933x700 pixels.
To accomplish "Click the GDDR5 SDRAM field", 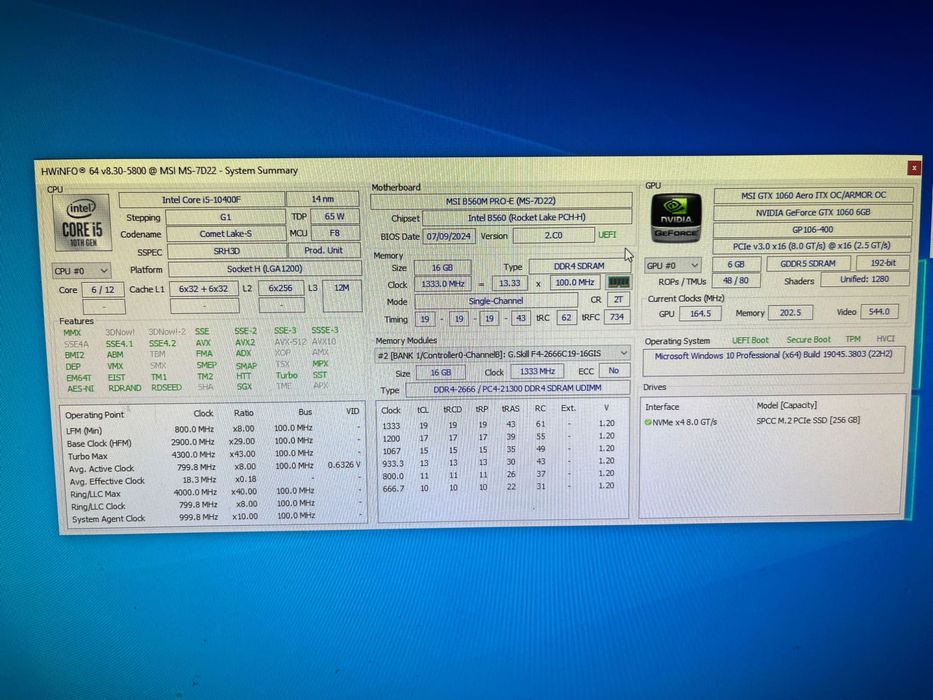I will [x=808, y=263].
